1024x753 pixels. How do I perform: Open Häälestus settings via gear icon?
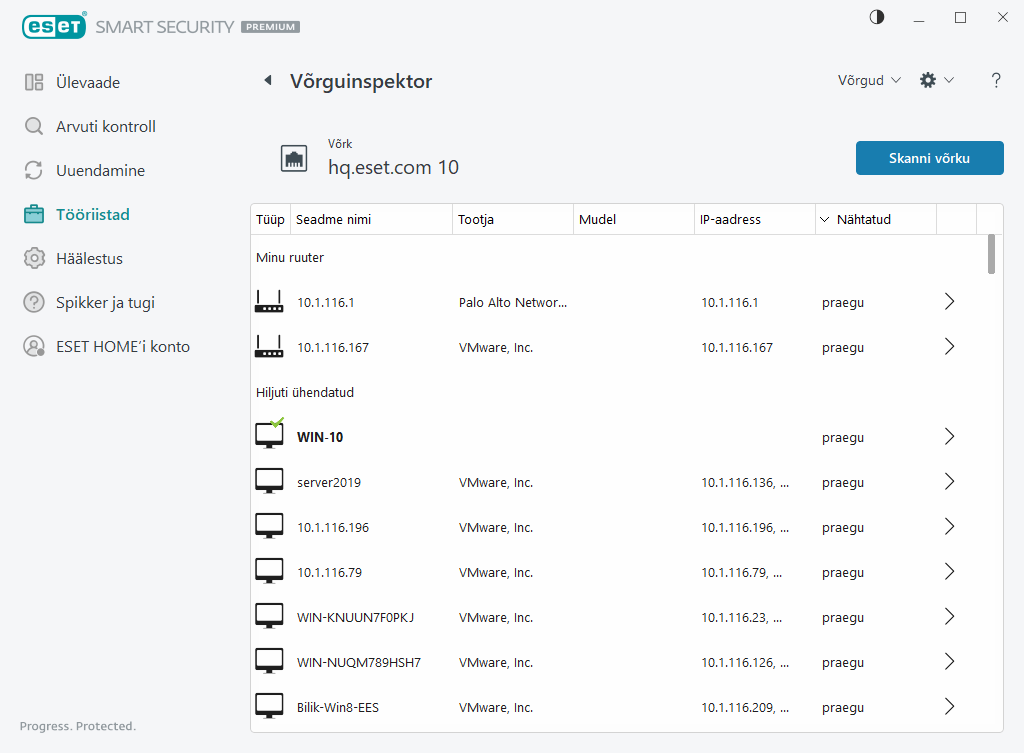[33, 258]
